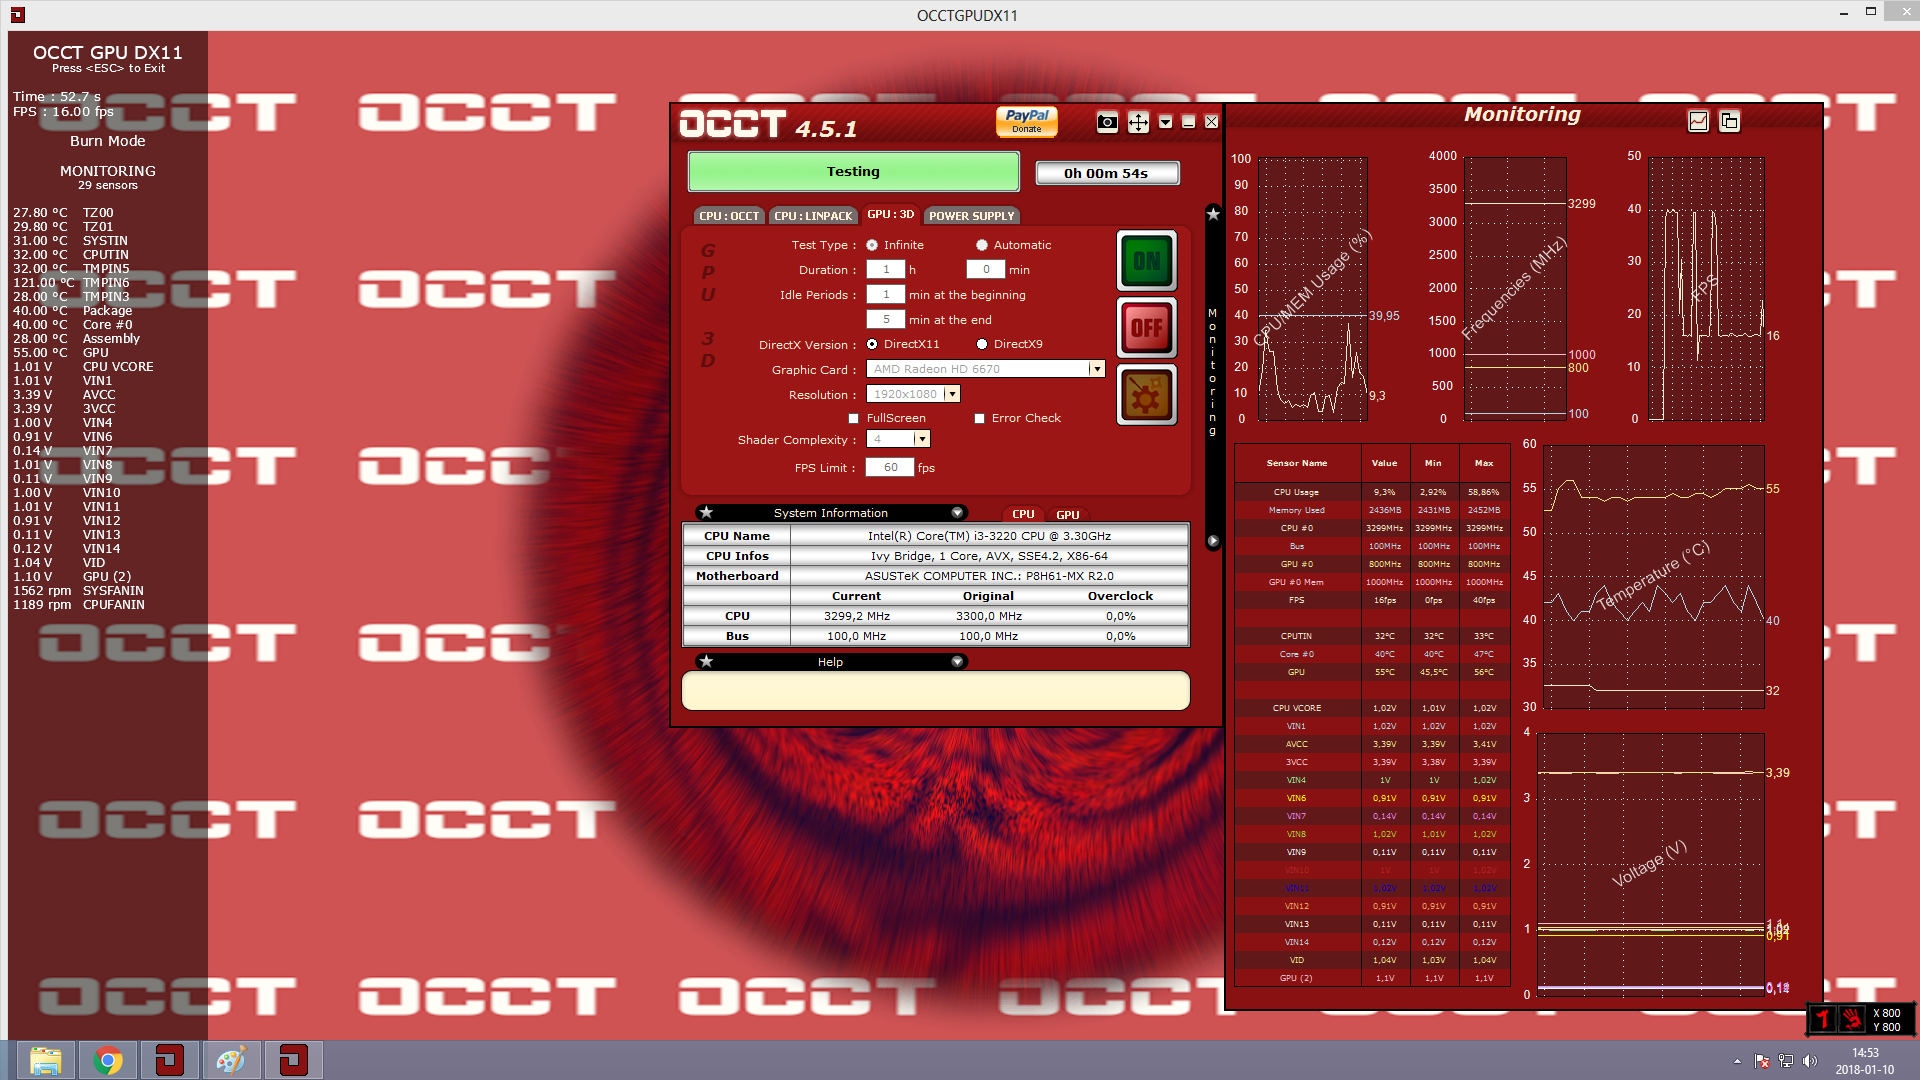Click the CPUTIN sensor row name
Viewport: 1920px width, 1080px height.
(1296, 636)
